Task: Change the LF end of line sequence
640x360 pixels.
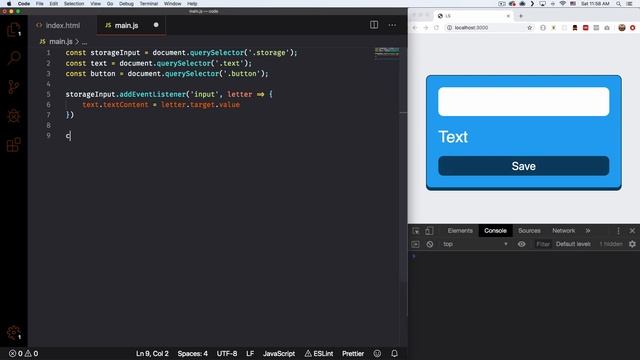Action: click(x=250, y=353)
